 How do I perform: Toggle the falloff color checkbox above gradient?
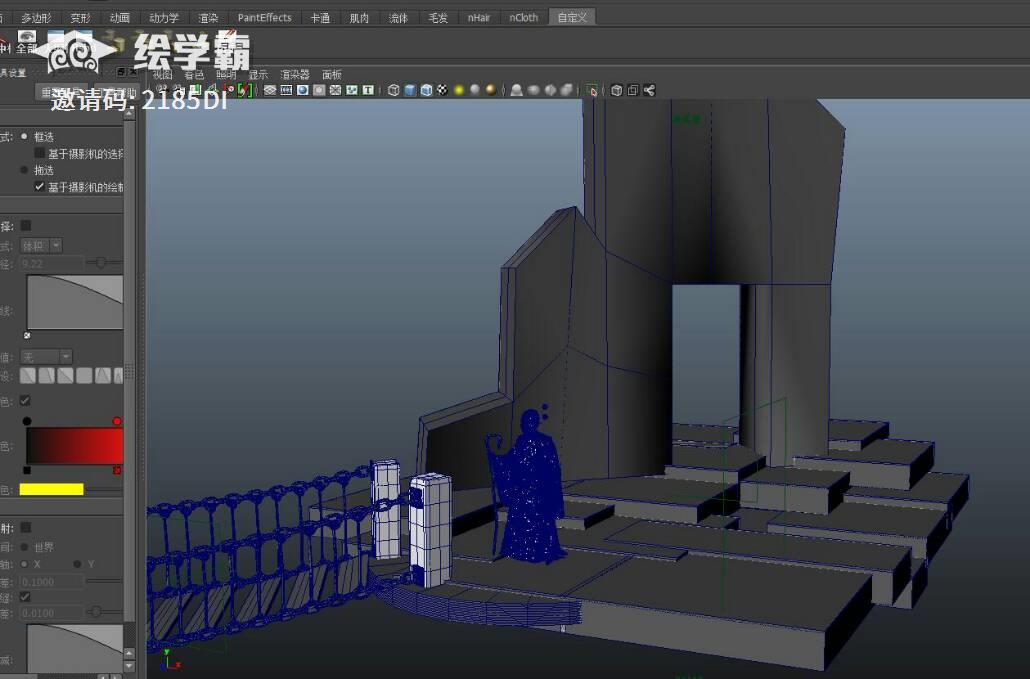click(x=25, y=401)
